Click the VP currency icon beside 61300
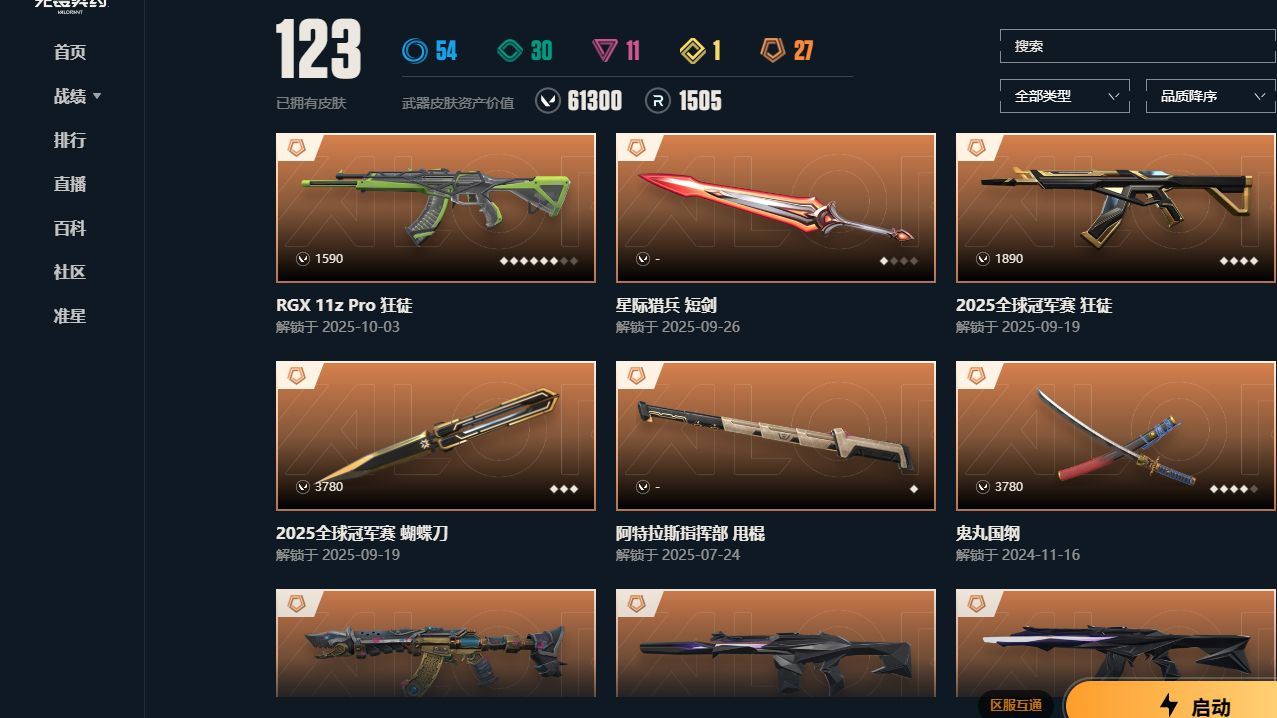1277x718 pixels. tap(548, 101)
